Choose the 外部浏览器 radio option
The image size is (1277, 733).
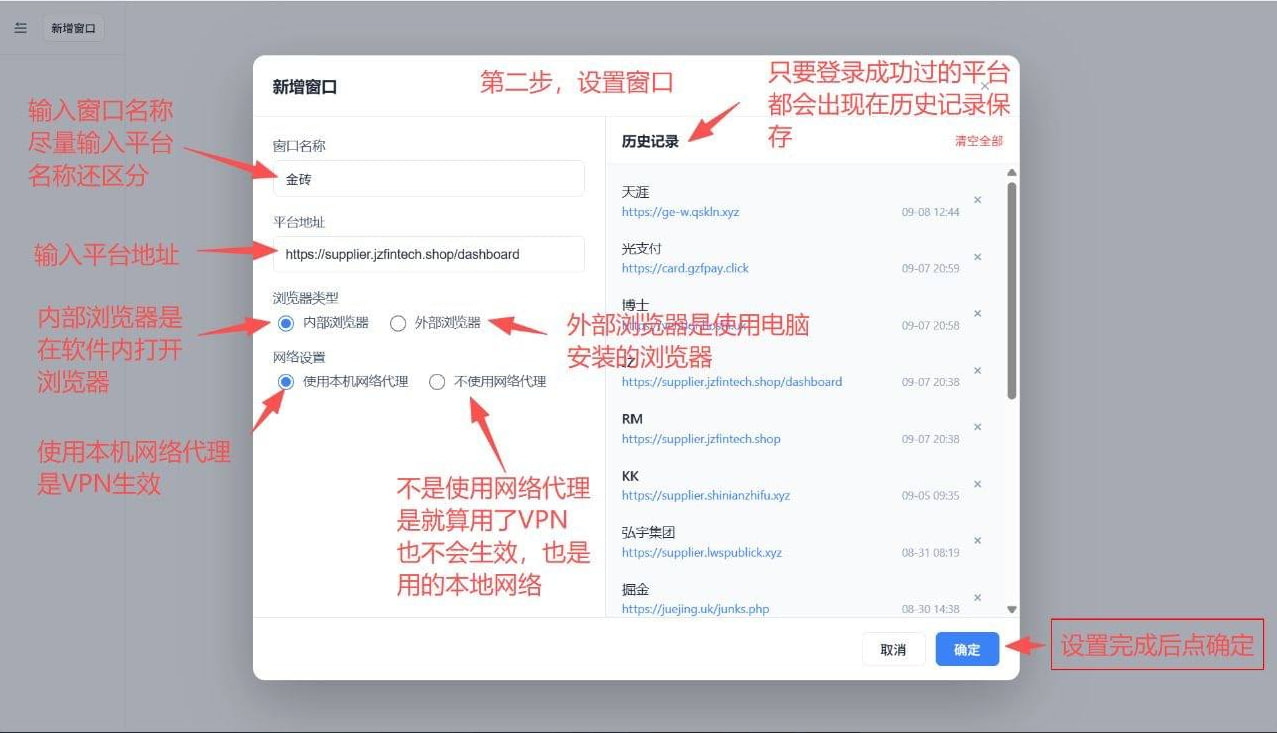398,323
